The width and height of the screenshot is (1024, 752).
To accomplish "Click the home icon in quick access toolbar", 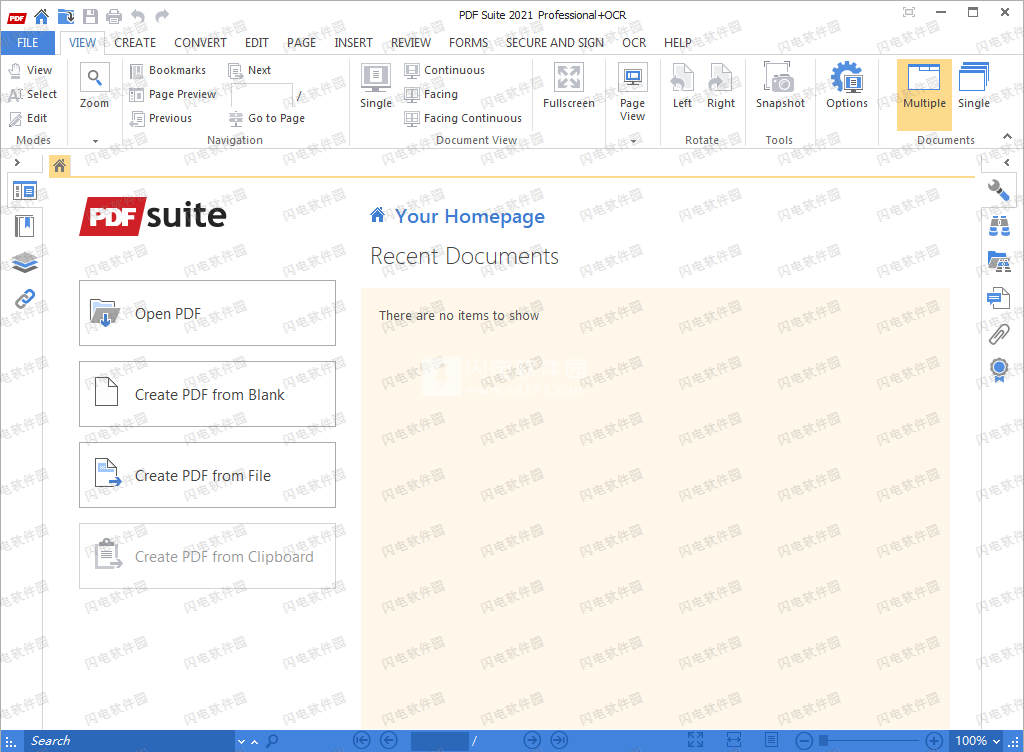I will point(41,16).
